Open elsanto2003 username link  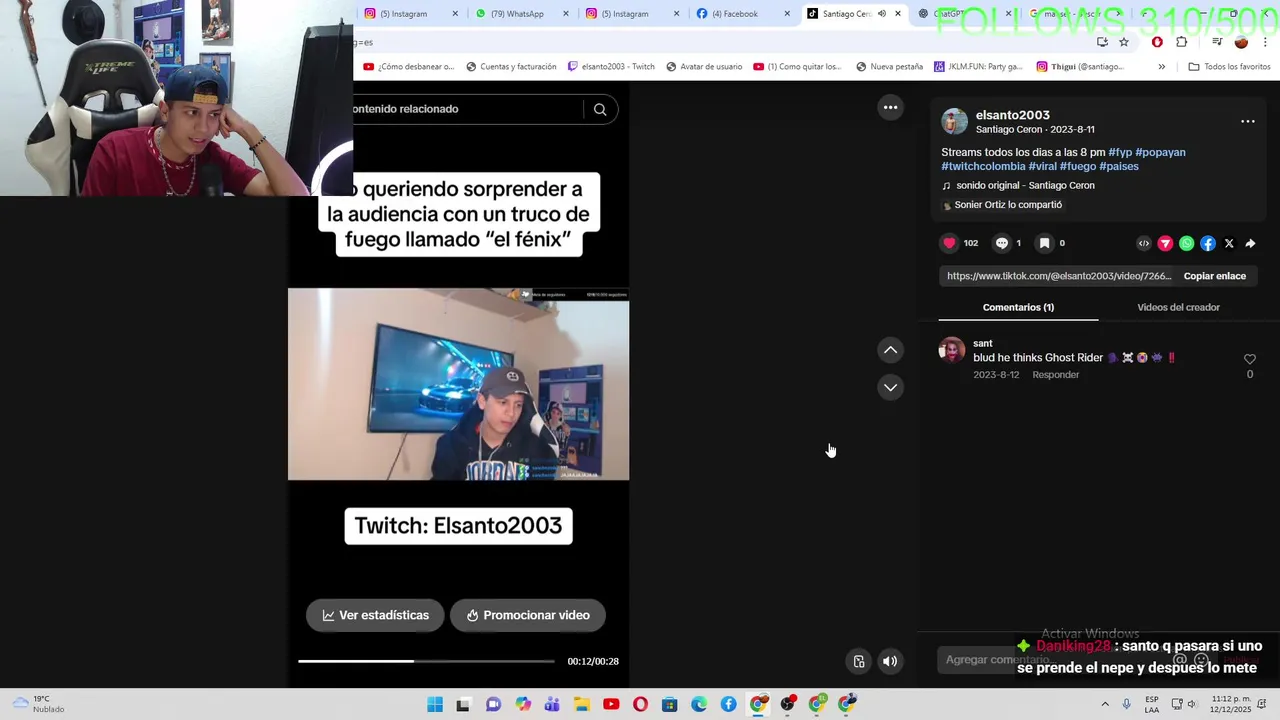click(x=1012, y=115)
